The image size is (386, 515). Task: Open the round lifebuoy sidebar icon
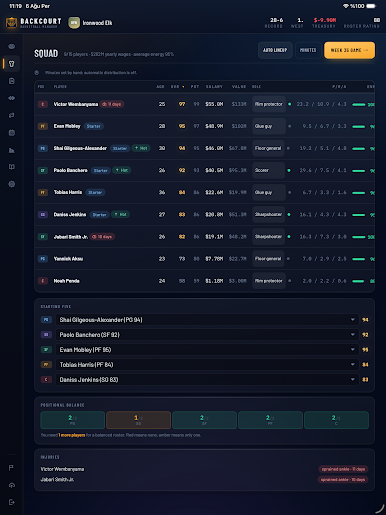[x=12, y=184]
